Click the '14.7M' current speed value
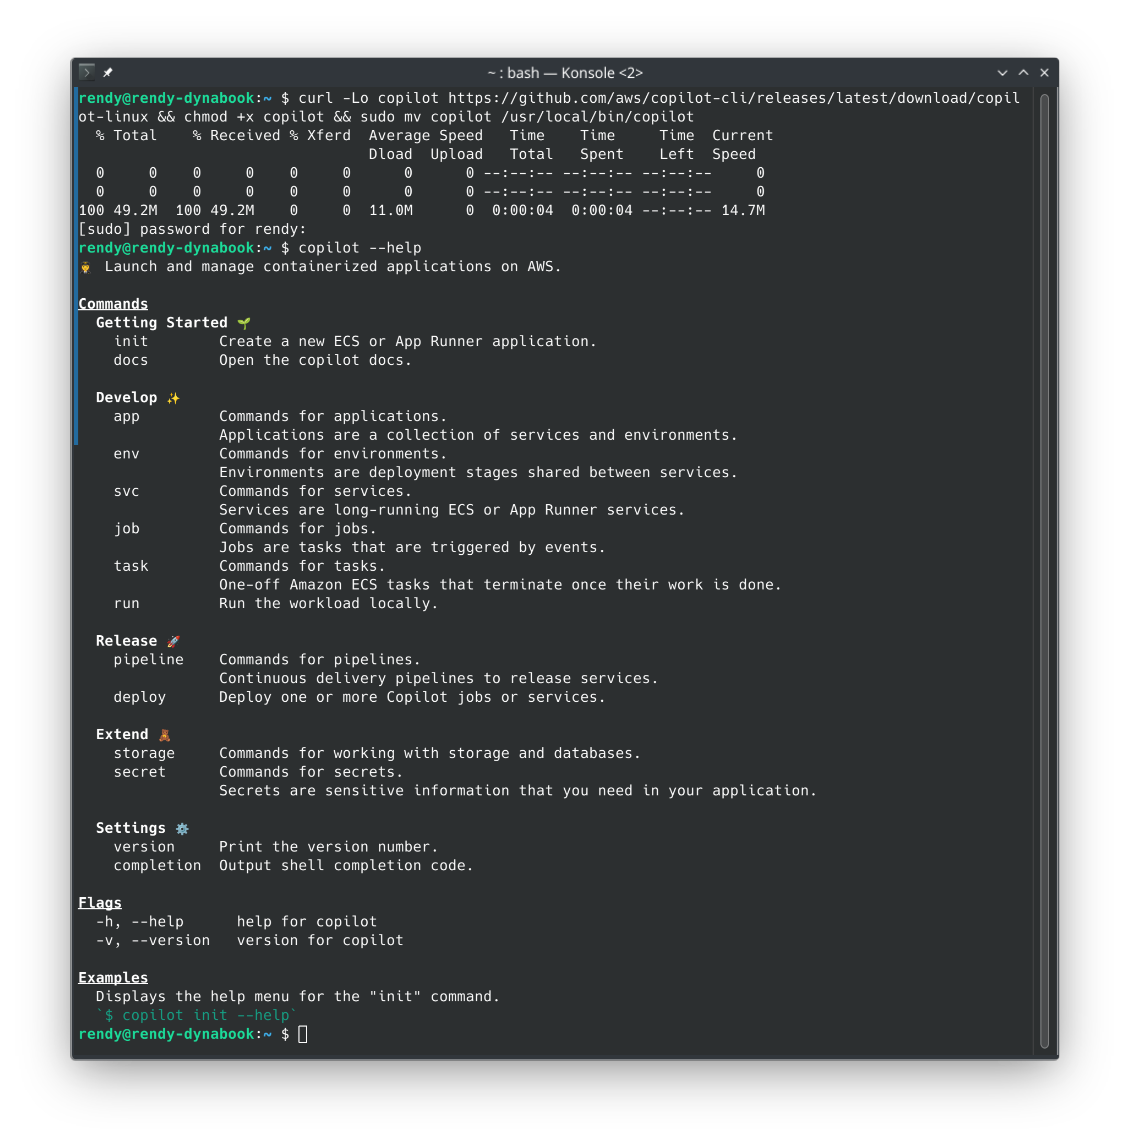This screenshot has height=1143, width=1129. [x=743, y=211]
